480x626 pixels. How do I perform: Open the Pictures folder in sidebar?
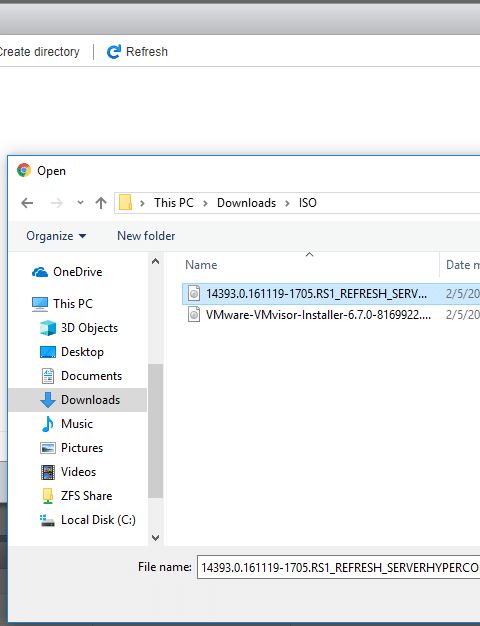(82, 448)
